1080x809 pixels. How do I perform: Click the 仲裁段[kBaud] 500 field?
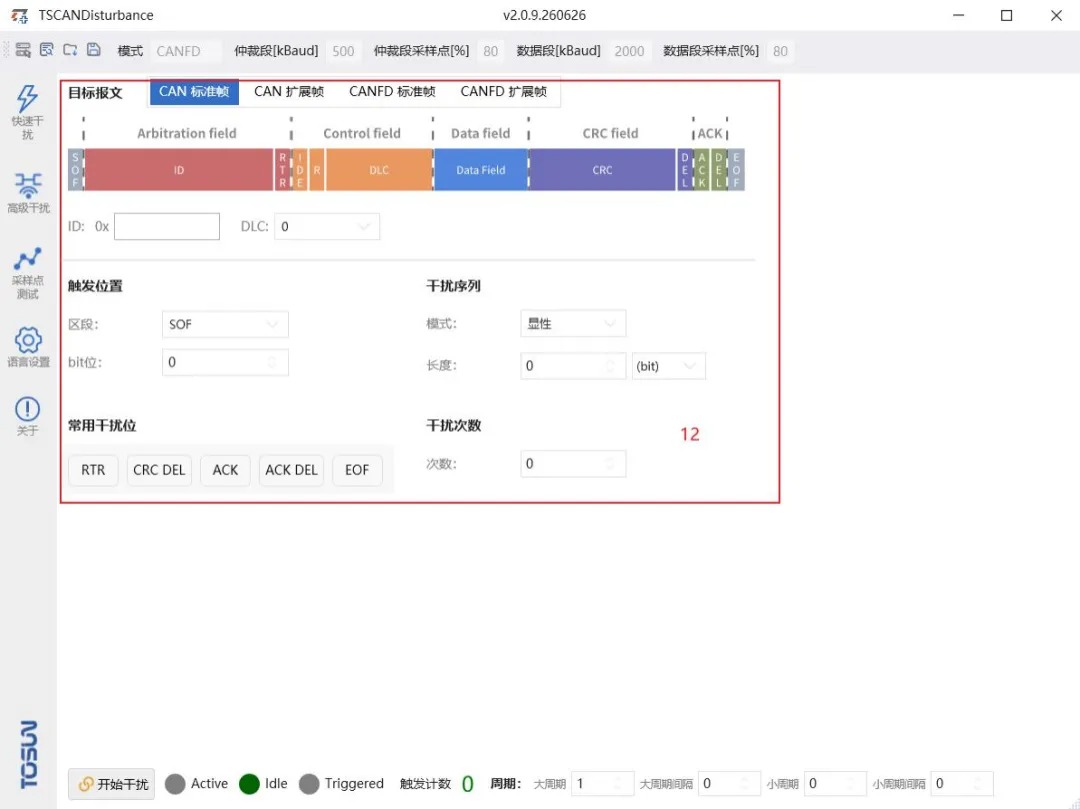pyautogui.click(x=343, y=51)
